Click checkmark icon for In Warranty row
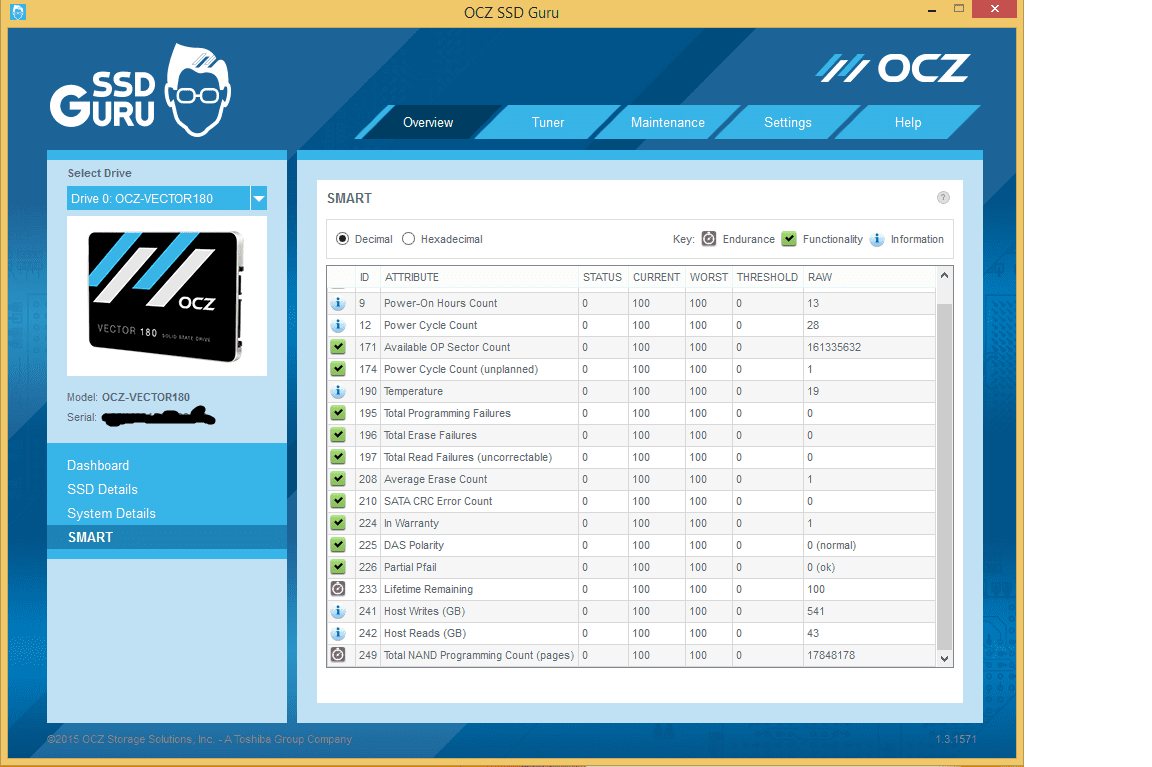Screen dimensions: 1152x767 pyautogui.click(x=338, y=523)
